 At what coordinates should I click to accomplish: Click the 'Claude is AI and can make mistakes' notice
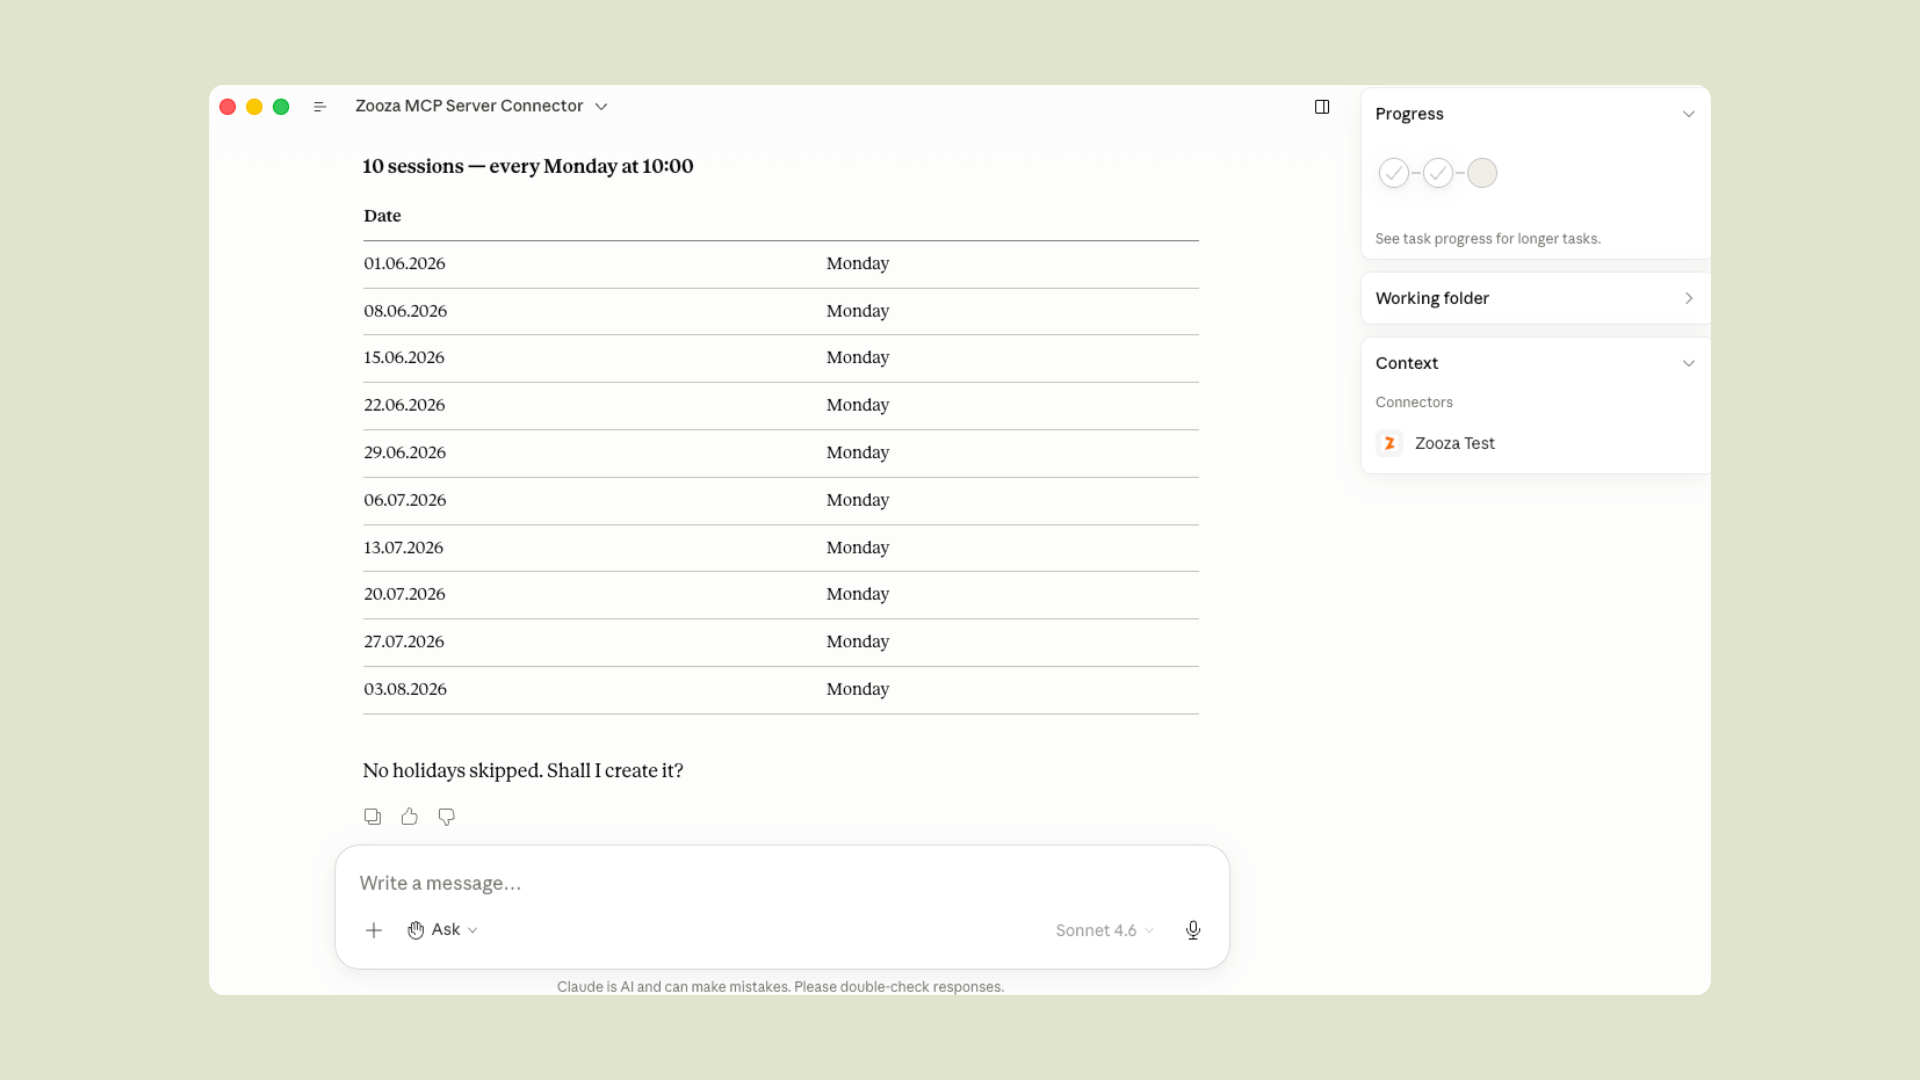pyautogui.click(x=780, y=987)
